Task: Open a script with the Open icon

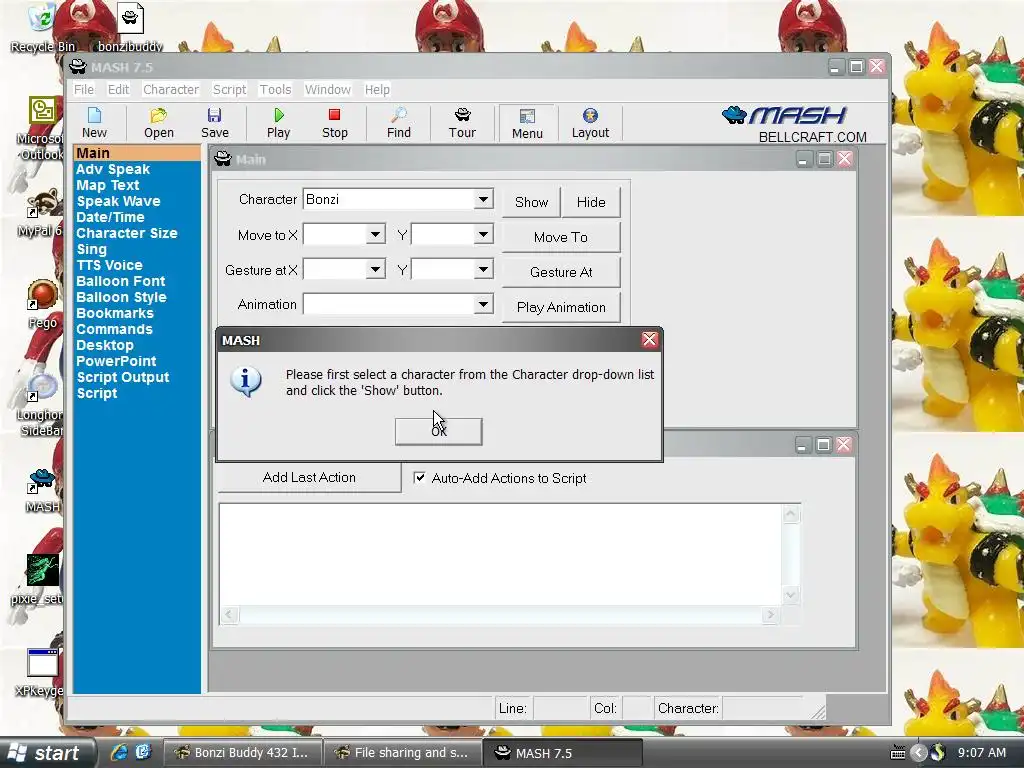Action: (x=159, y=123)
